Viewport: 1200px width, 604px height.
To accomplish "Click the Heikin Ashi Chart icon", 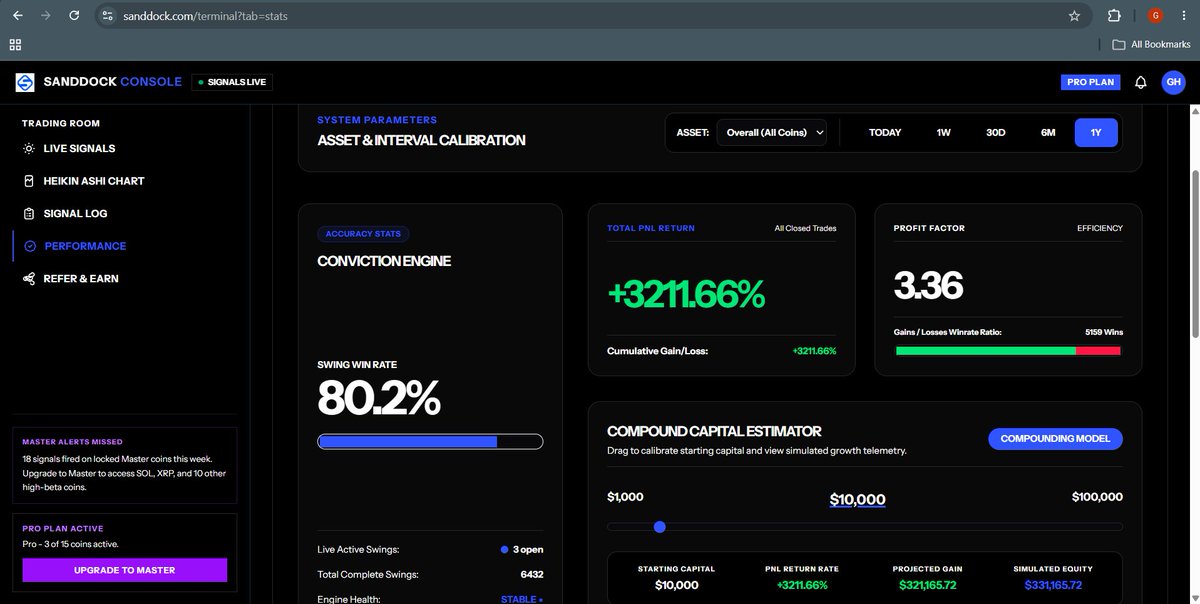I will [x=30, y=181].
